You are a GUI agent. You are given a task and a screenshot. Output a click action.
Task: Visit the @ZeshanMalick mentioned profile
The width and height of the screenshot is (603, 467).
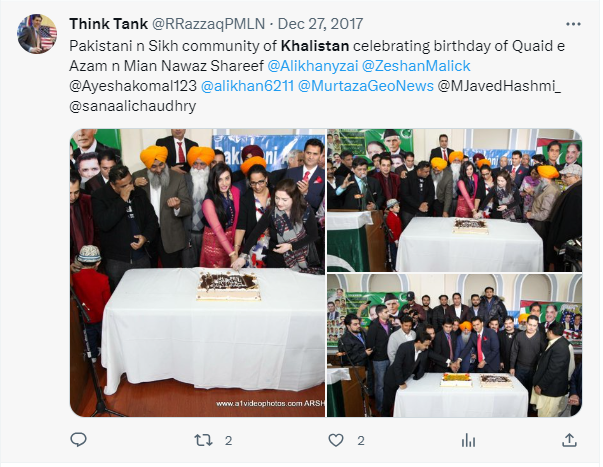tap(416, 66)
